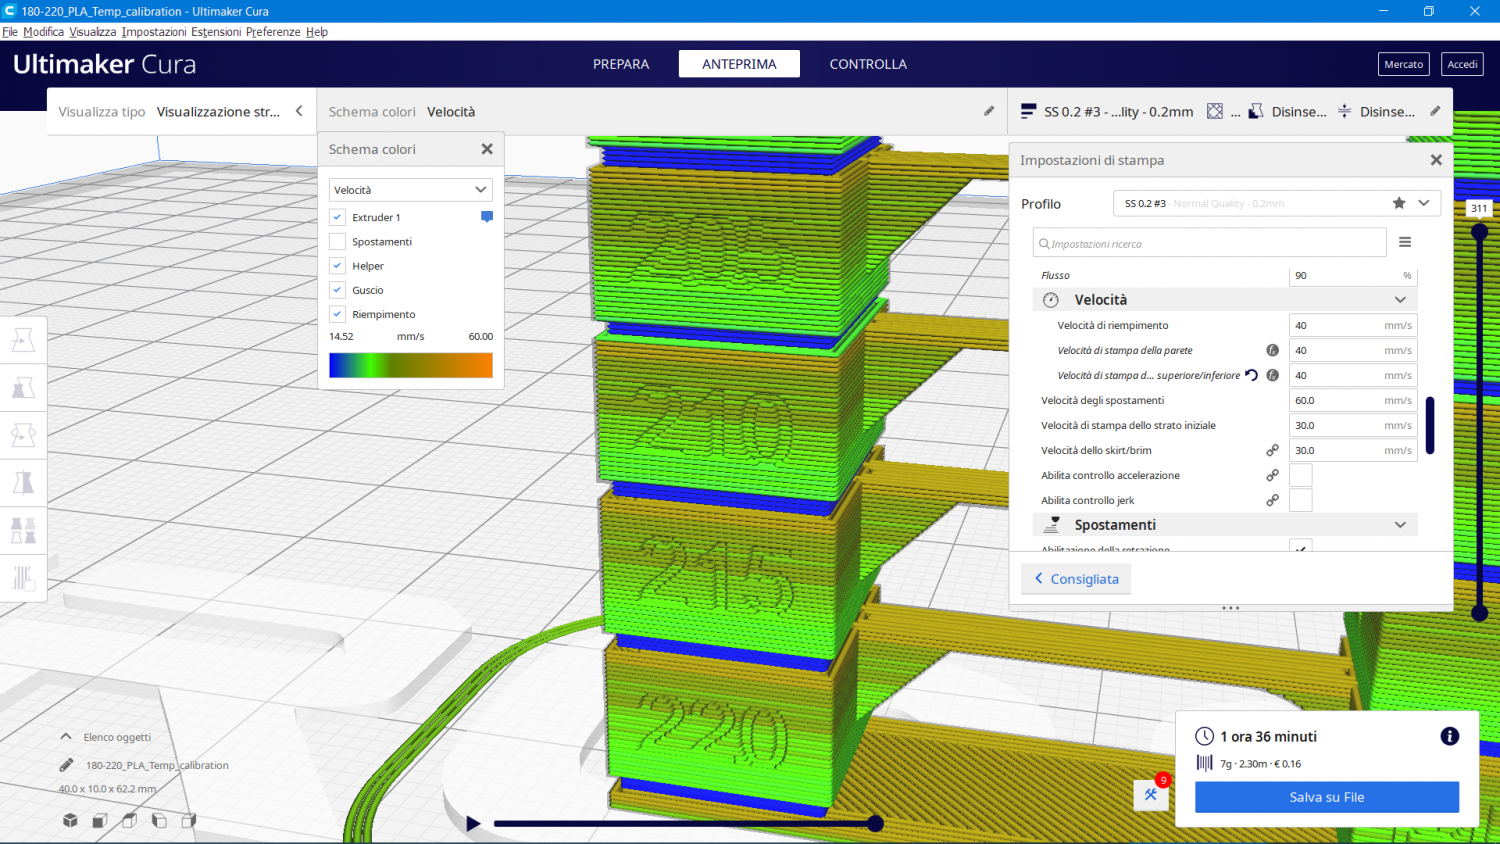Image resolution: width=1500 pixels, height=844 pixels.
Task: Open File menu
Action: (10, 32)
